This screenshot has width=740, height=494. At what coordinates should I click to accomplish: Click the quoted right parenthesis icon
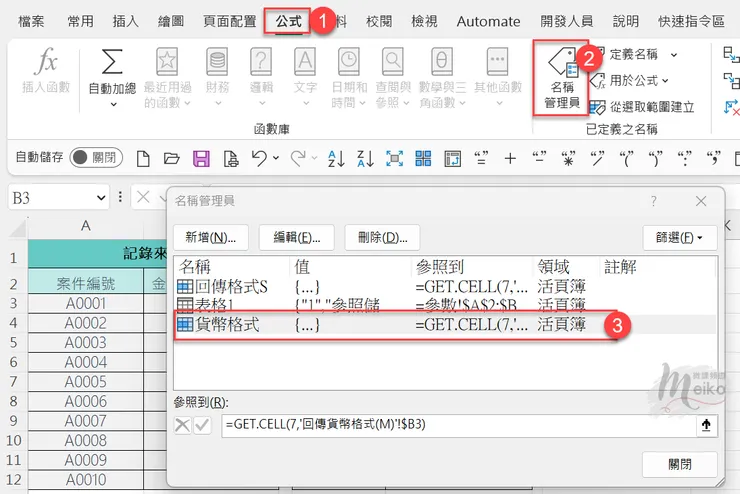pyautogui.click(x=655, y=158)
